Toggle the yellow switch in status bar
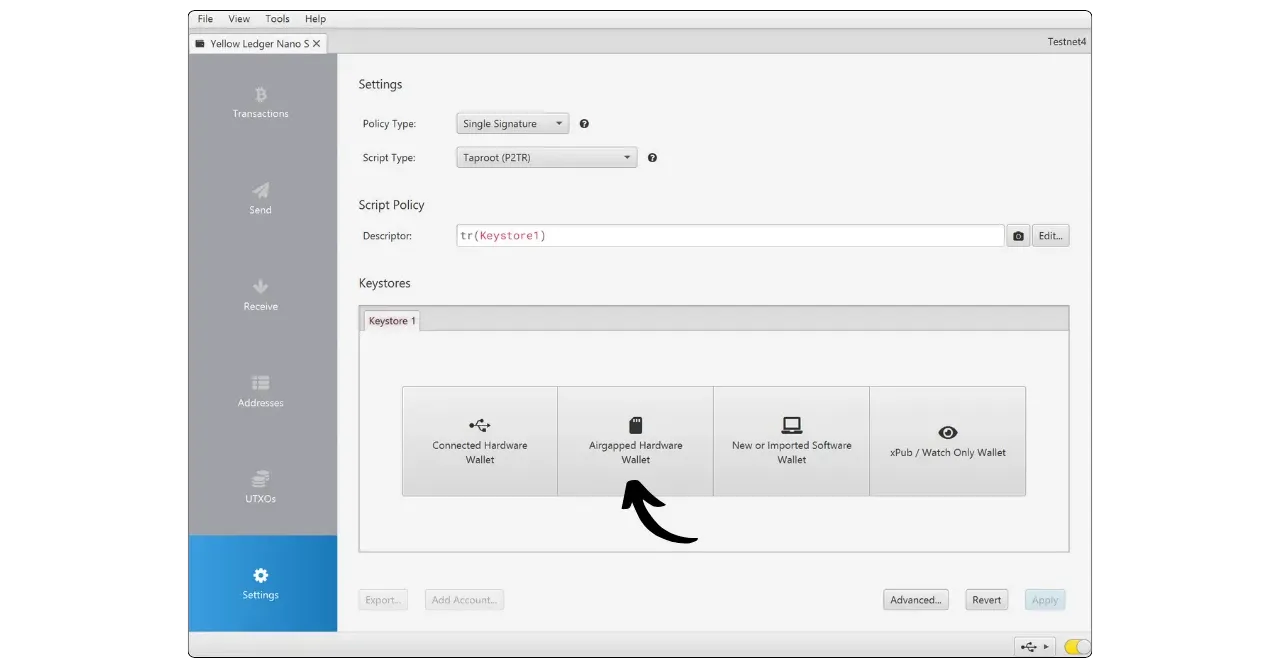Screen dimensions: 1280x668 [1077, 647]
